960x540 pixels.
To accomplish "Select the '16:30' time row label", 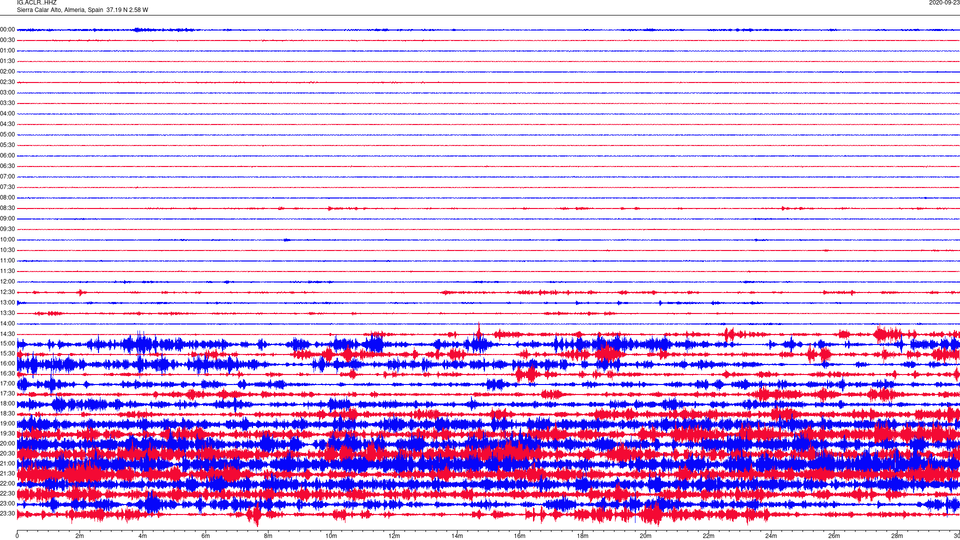I will pos(7,373).
